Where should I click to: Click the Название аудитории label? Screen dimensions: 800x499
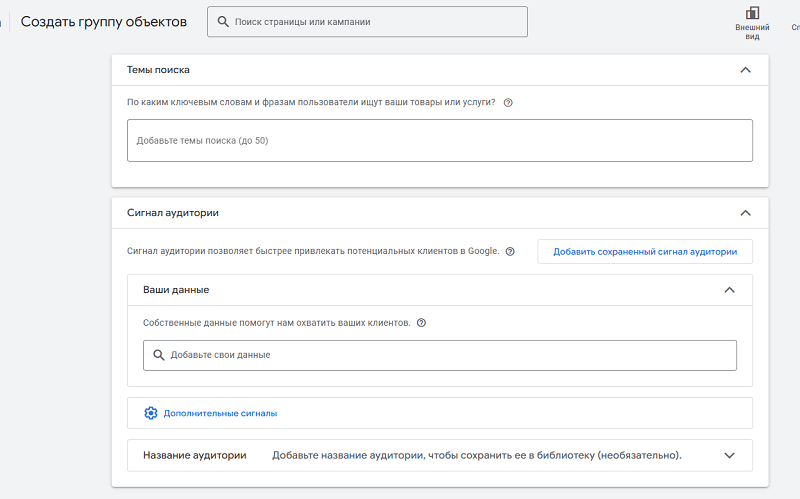194,455
